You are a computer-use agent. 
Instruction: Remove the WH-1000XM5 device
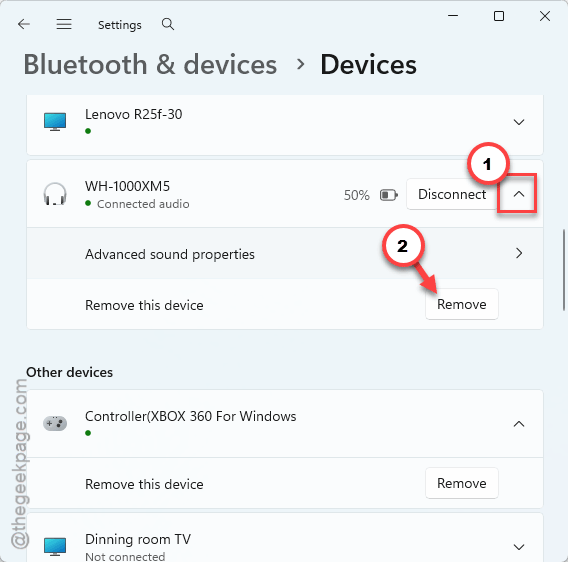pos(462,304)
